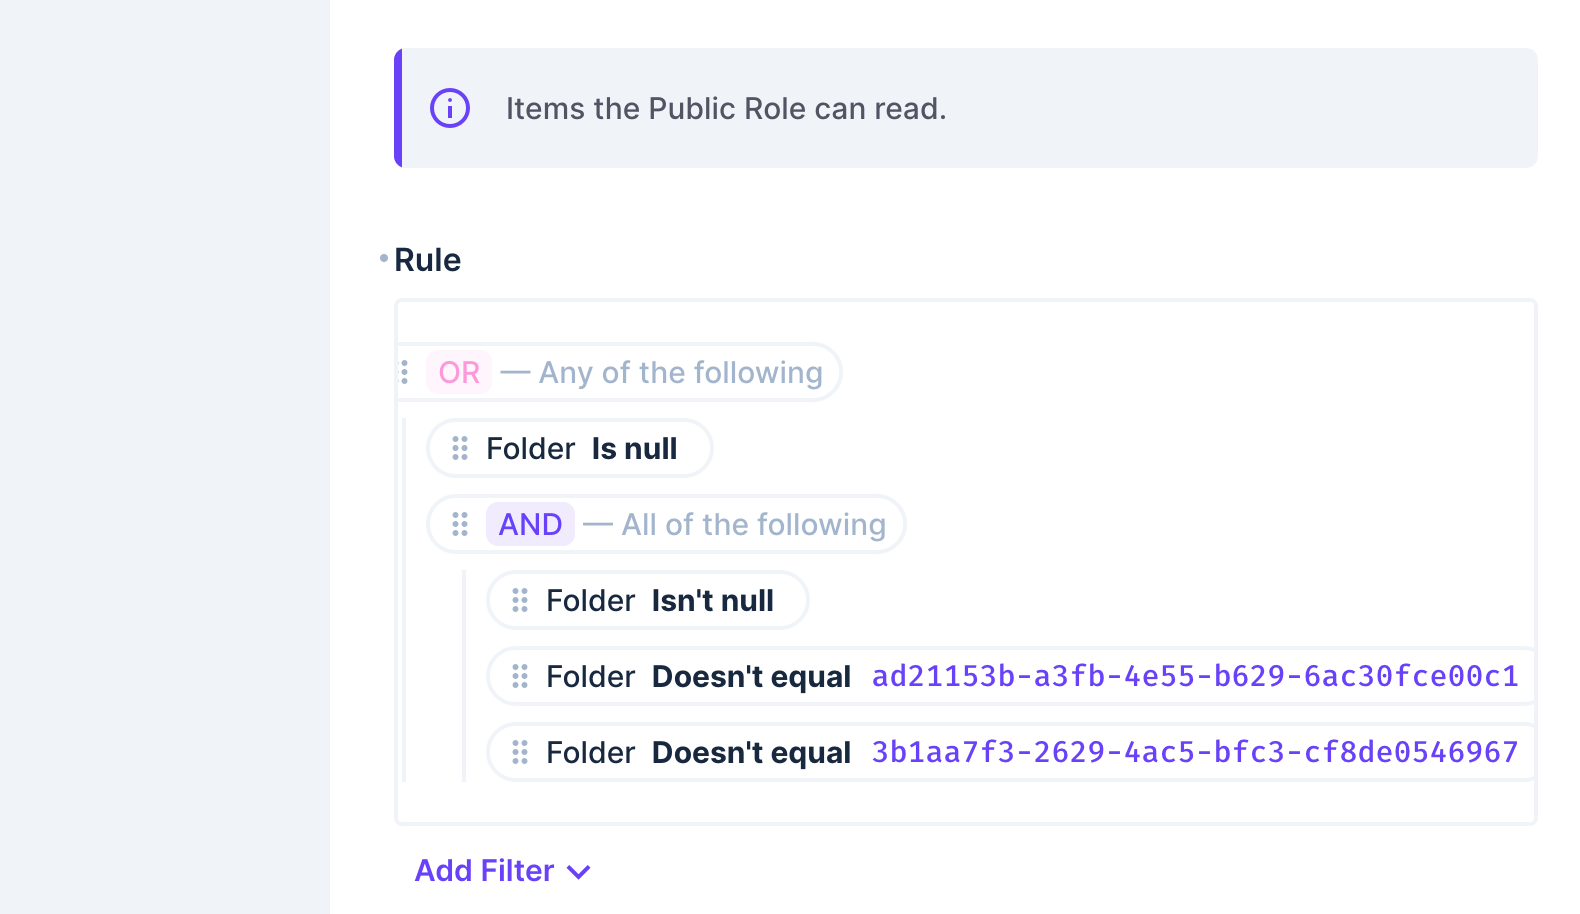The height and width of the screenshot is (914, 1580).
Task: Open the 'Doesn't equal' operator selector
Action: click(751, 676)
